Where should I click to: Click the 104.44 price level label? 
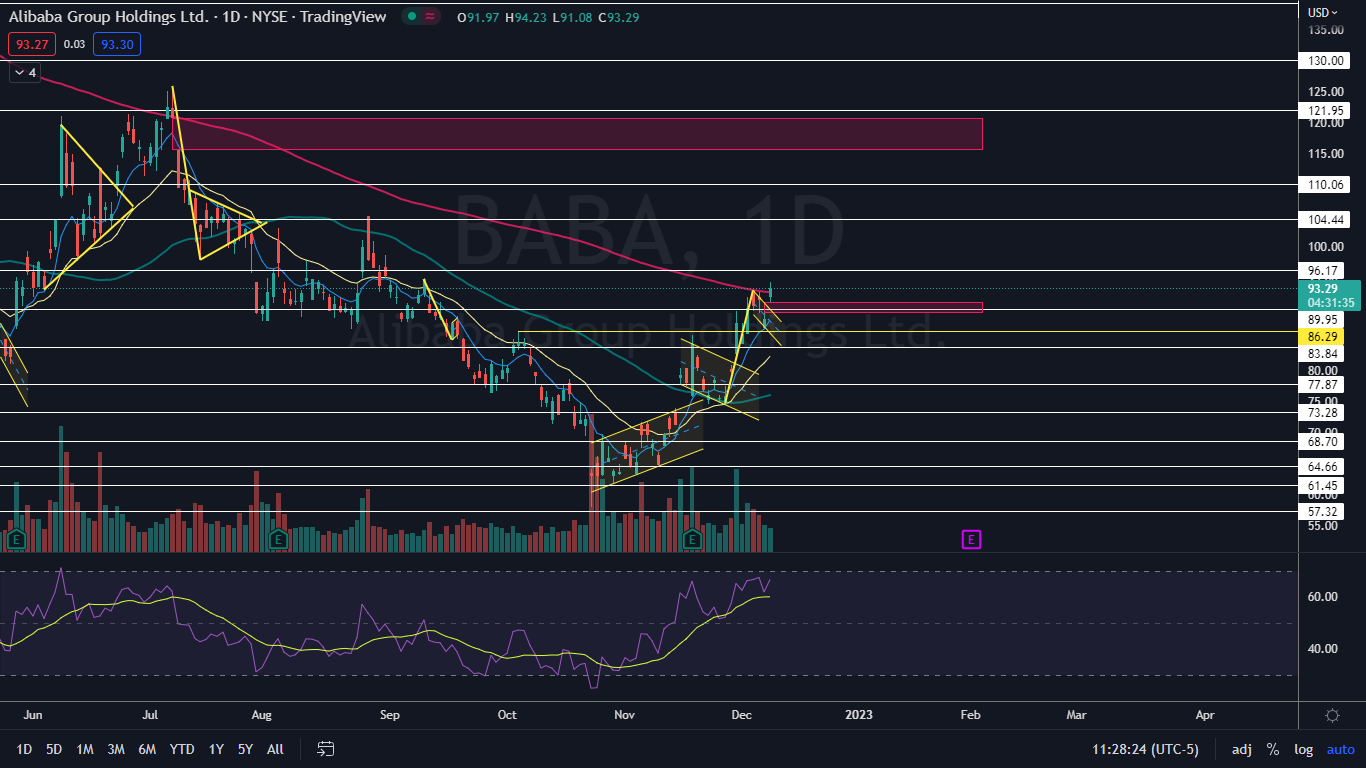[x=1325, y=219]
